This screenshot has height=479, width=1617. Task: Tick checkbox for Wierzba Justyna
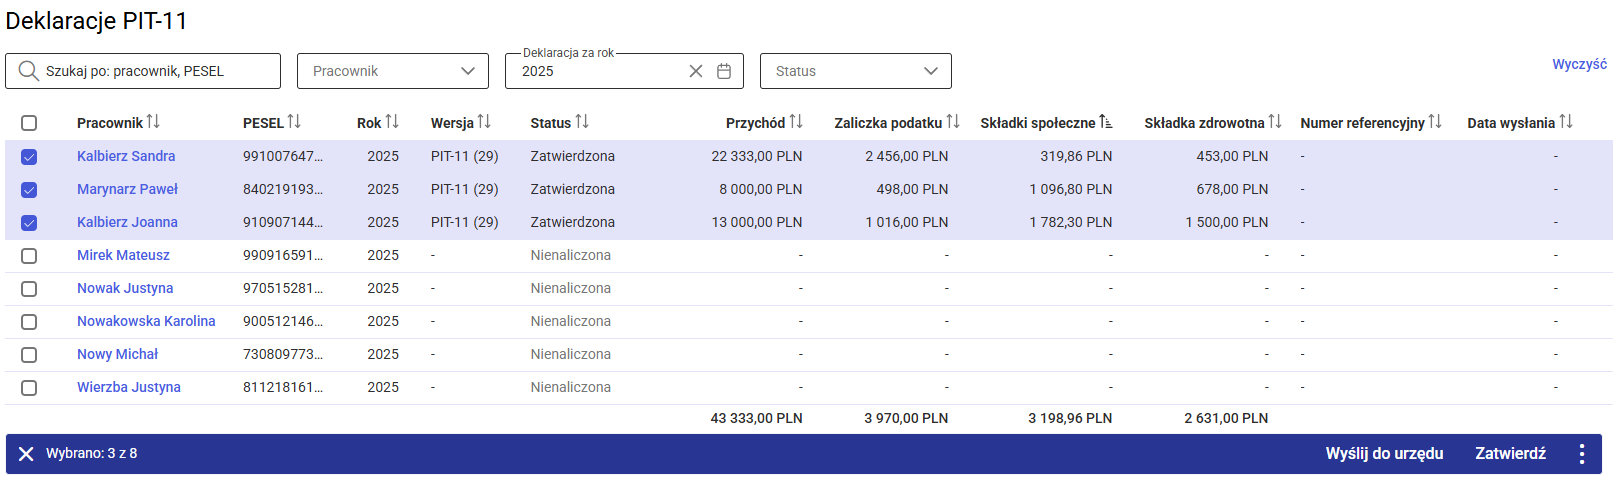coord(29,388)
